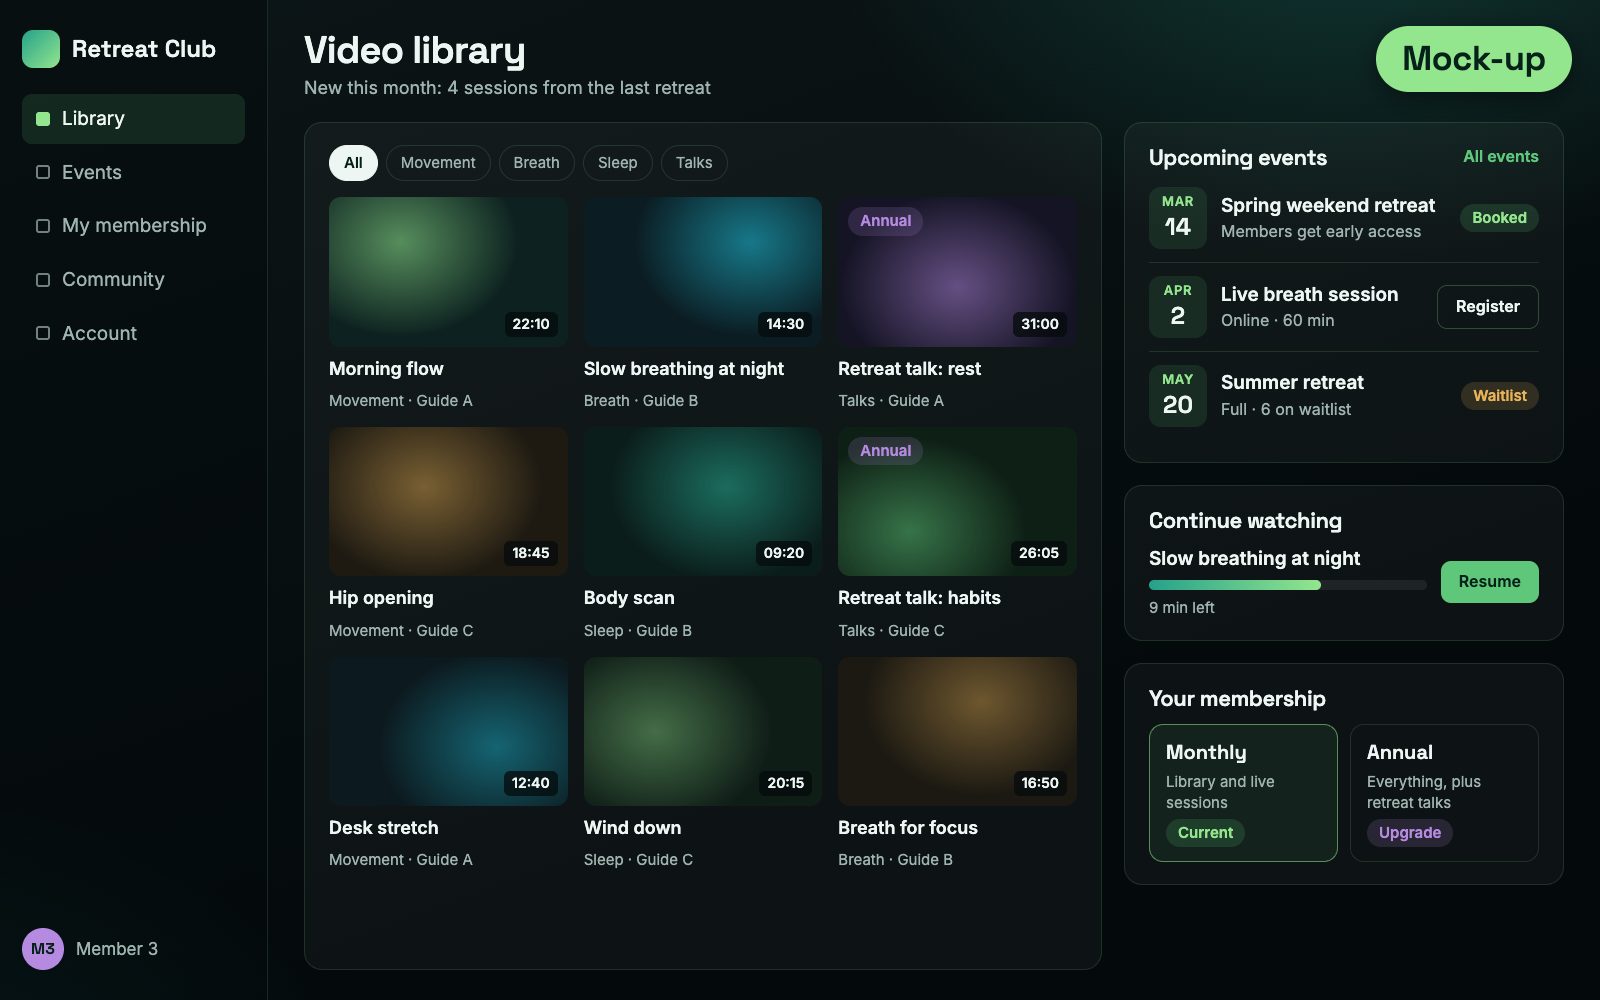Click the My membership sidebar icon
1600x1000 pixels.
(x=43, y=226)
